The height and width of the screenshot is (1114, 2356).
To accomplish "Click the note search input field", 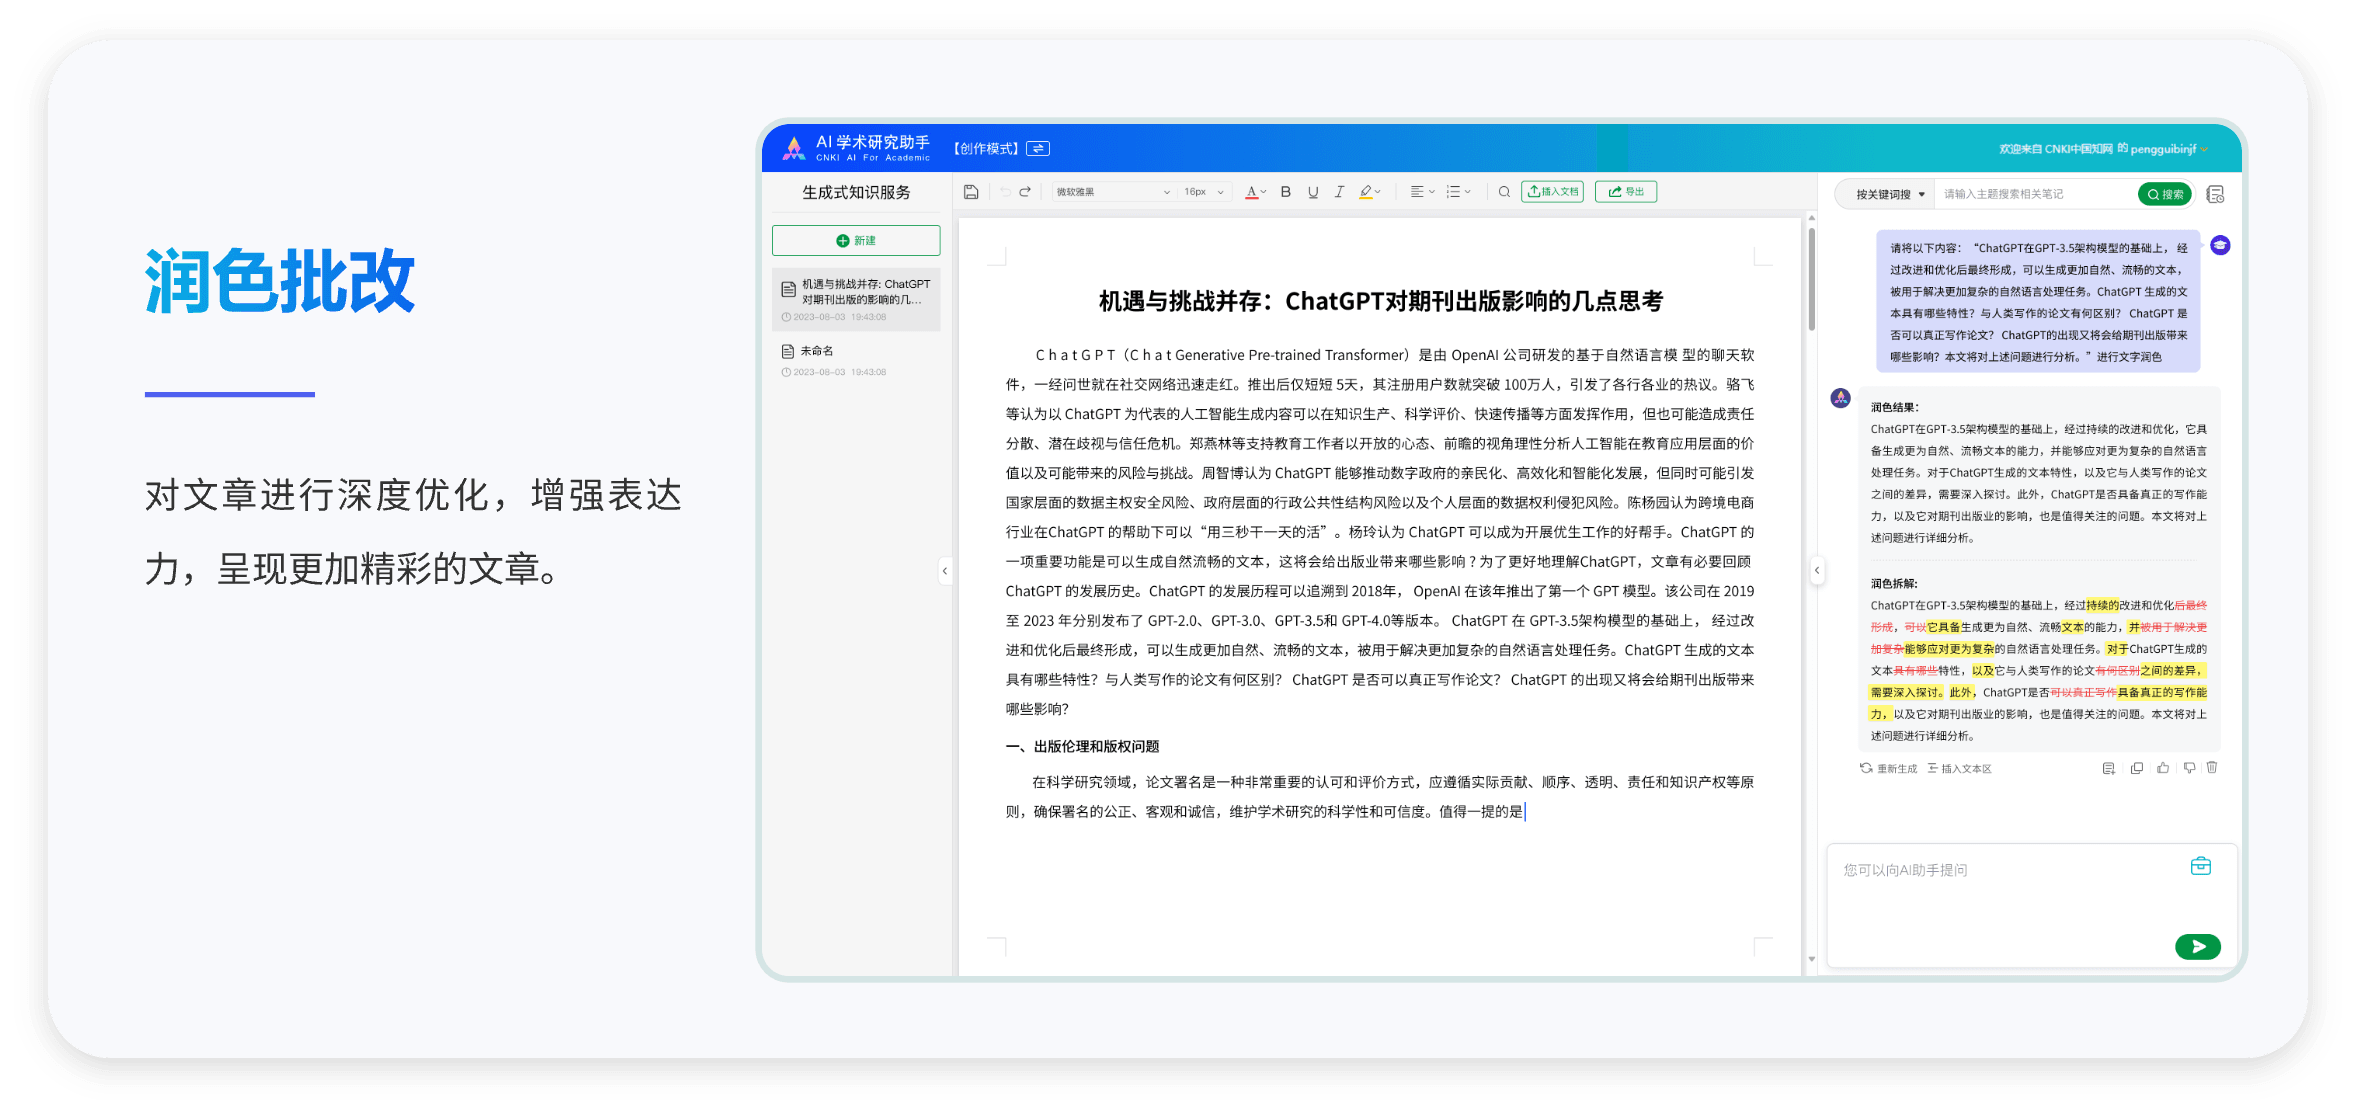I will 2035,194.
